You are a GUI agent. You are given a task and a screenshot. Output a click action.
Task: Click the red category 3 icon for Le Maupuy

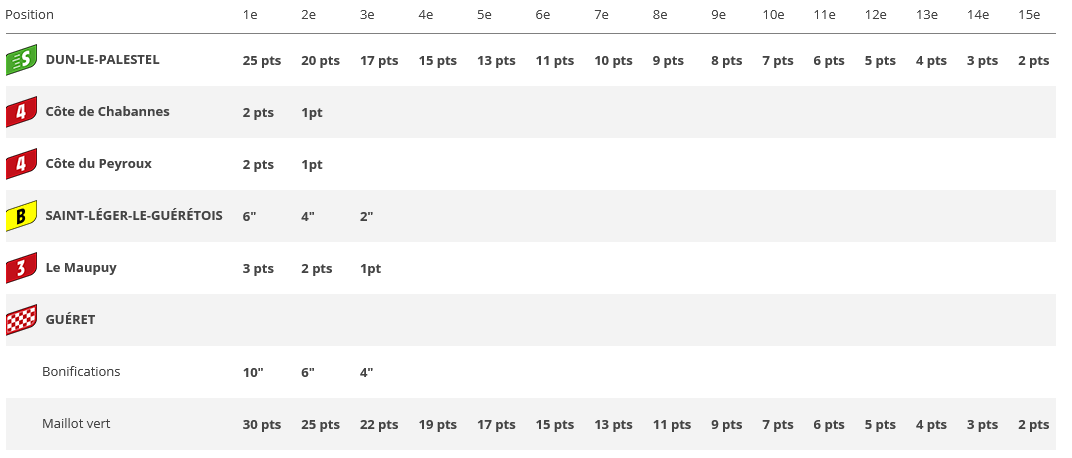click(x=21, y=268)
